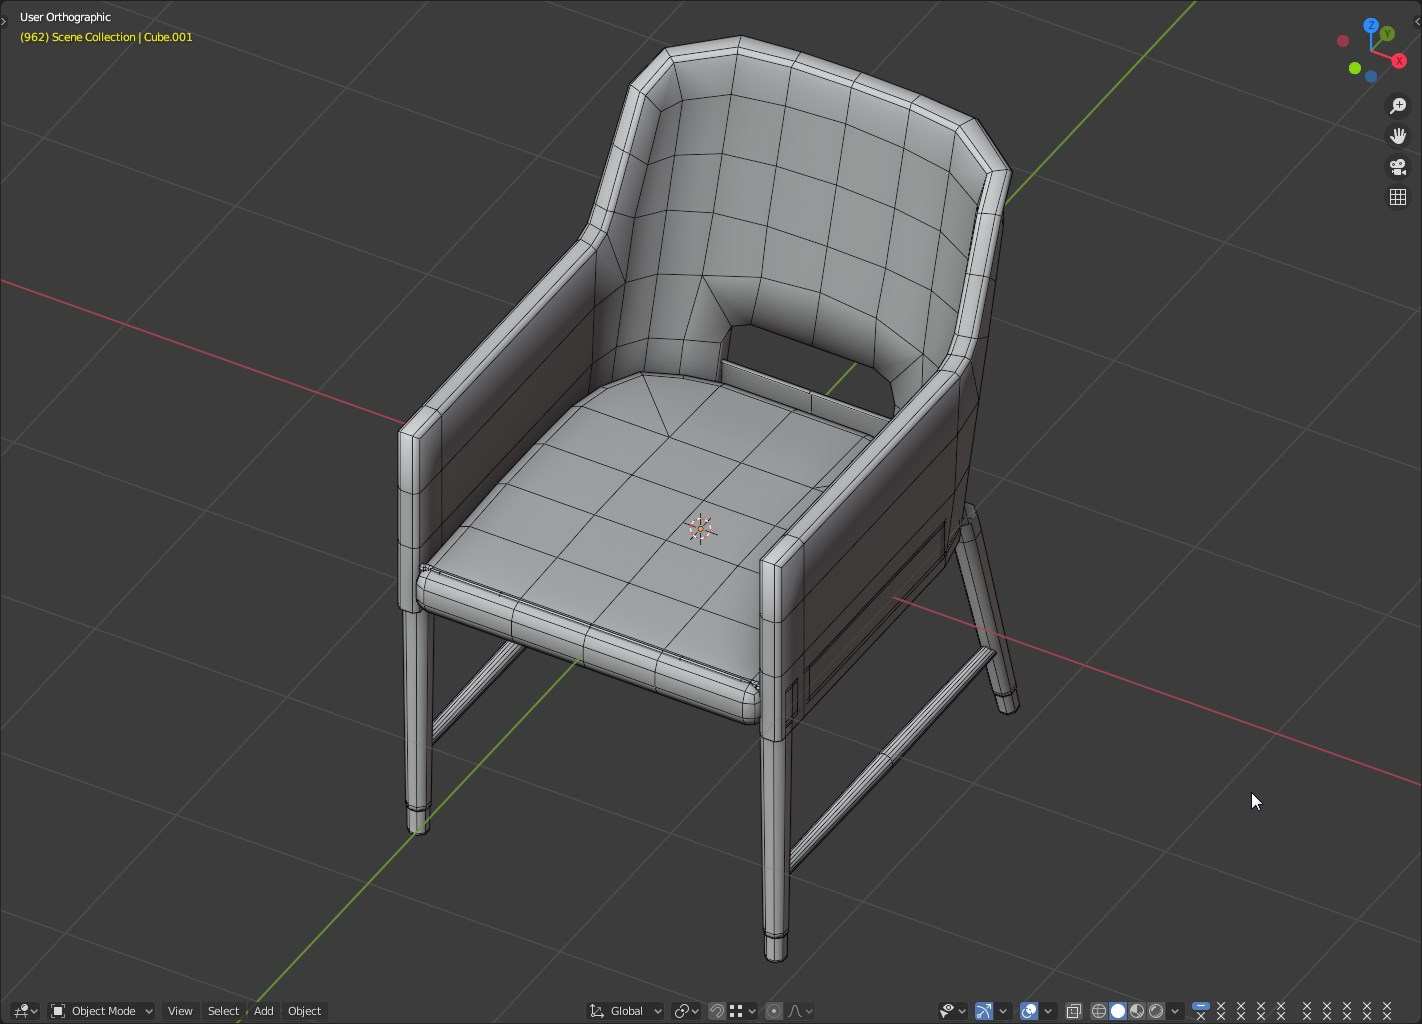Toggle X-ray display
The image size is (1422, 1024).
1074,1011
